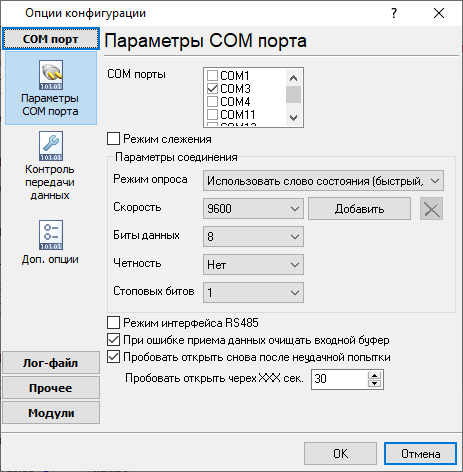The width and height of the screenshot is (463, 472).
Task: Open the Четность dropdown
Action: (x=253, y=265)
